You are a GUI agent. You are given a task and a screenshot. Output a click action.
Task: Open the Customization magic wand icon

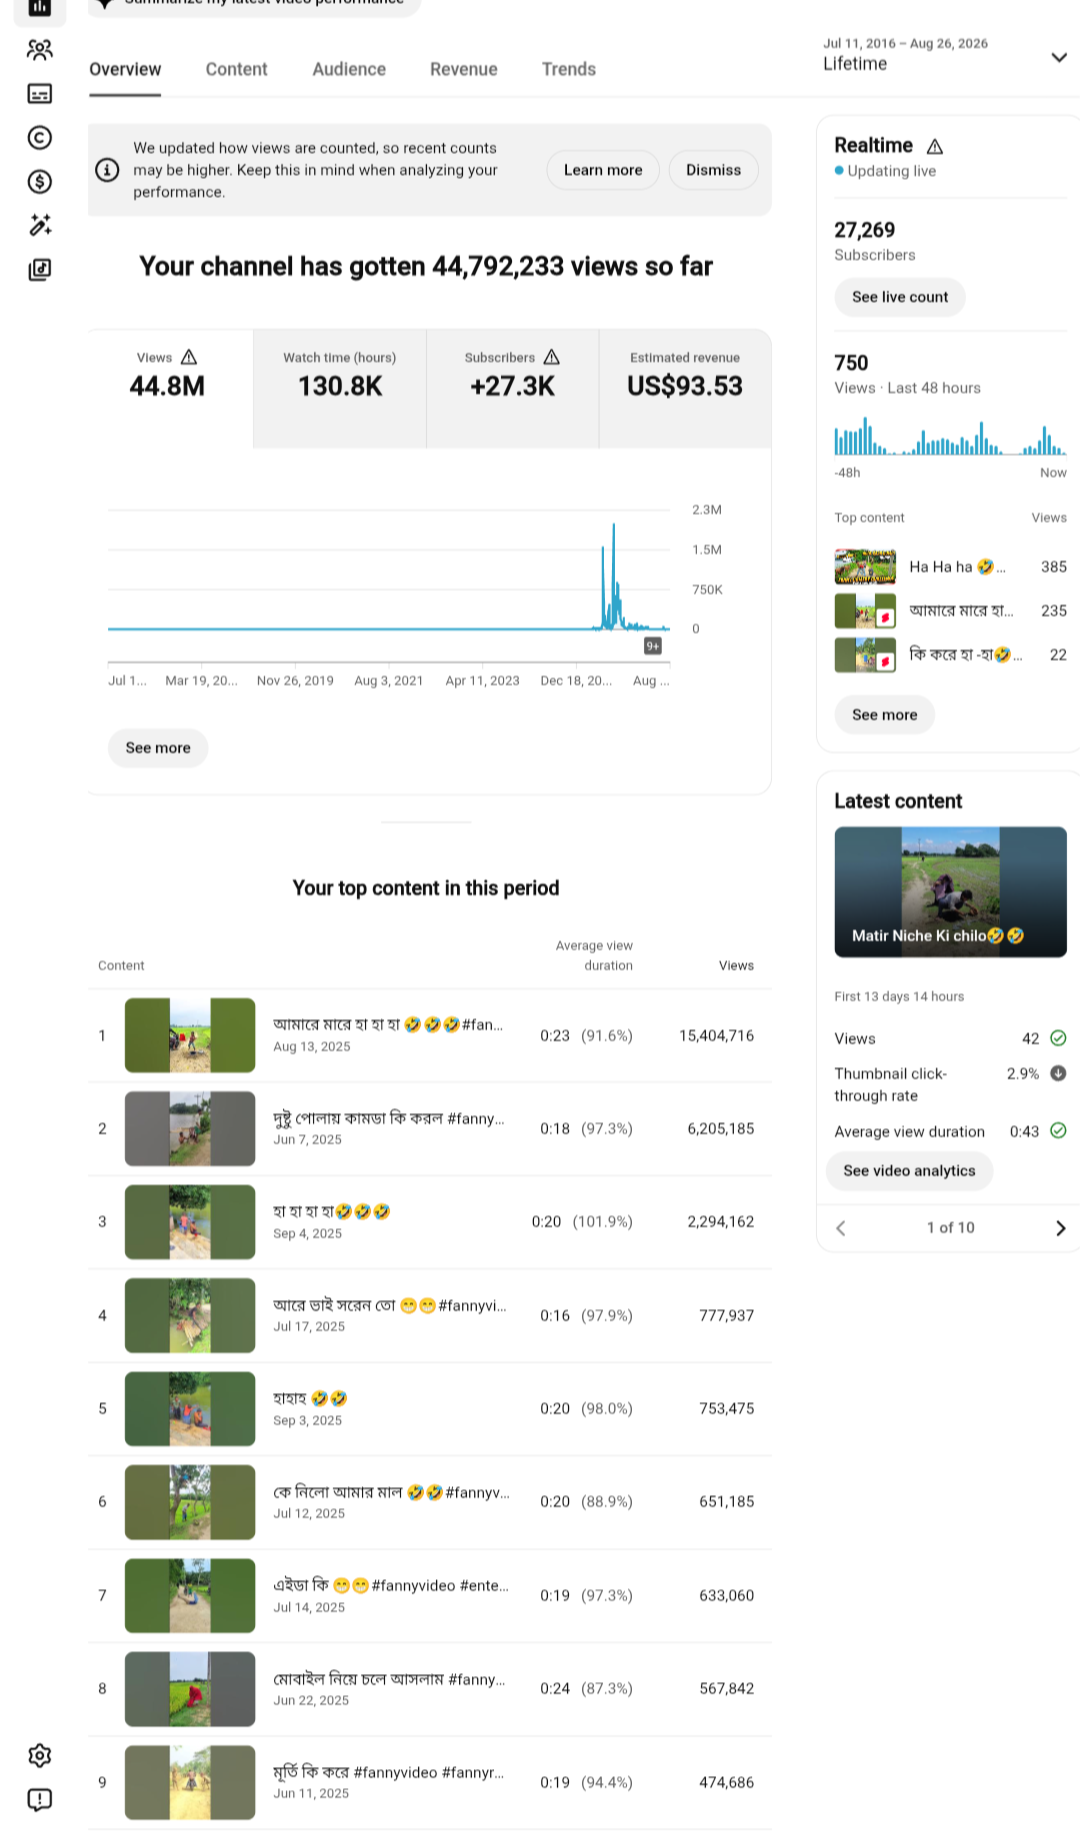click(x=40, y=225)
